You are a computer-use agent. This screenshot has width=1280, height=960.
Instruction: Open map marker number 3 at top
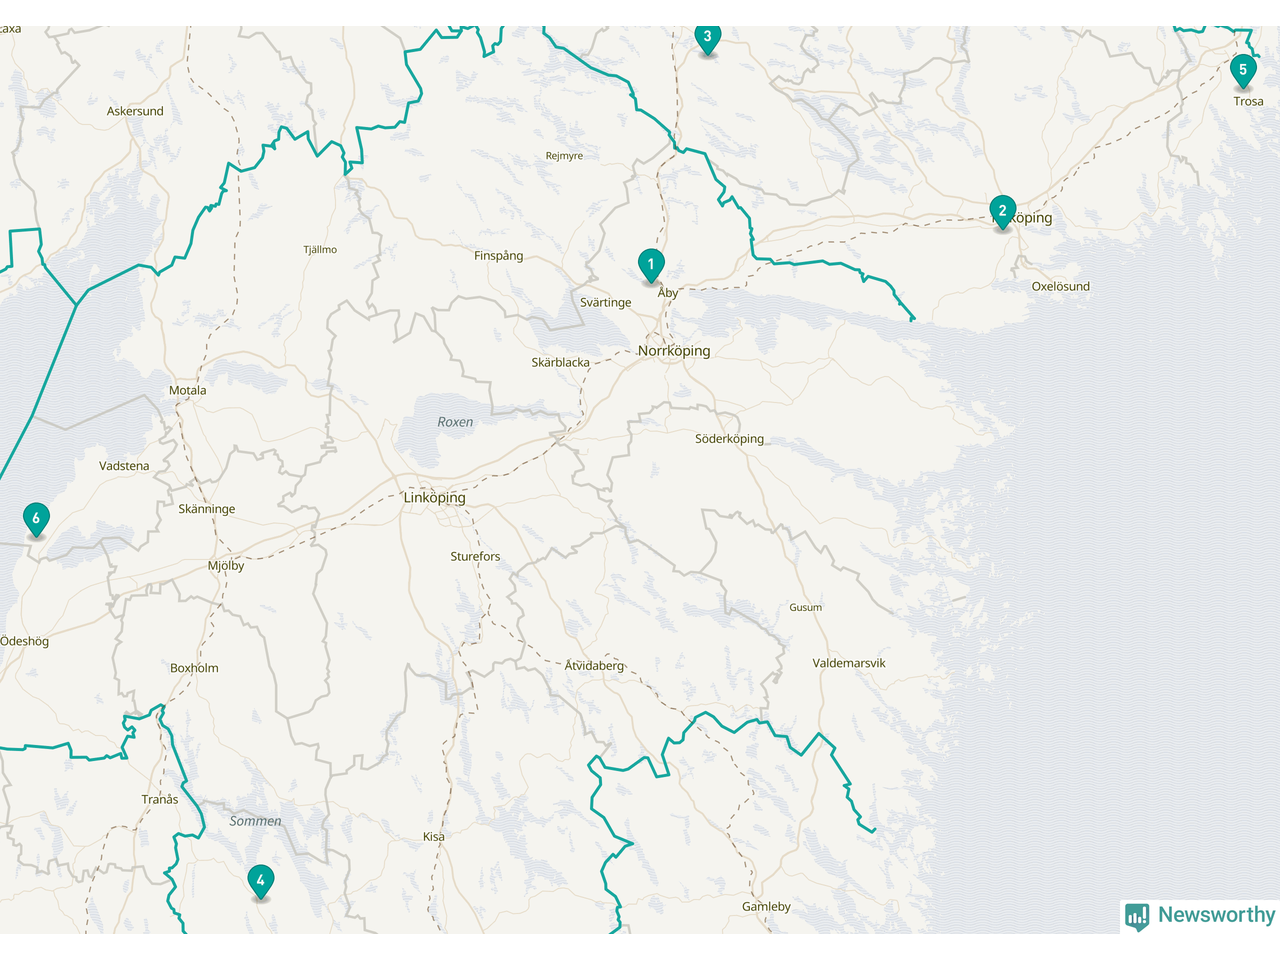click(707, 37)
